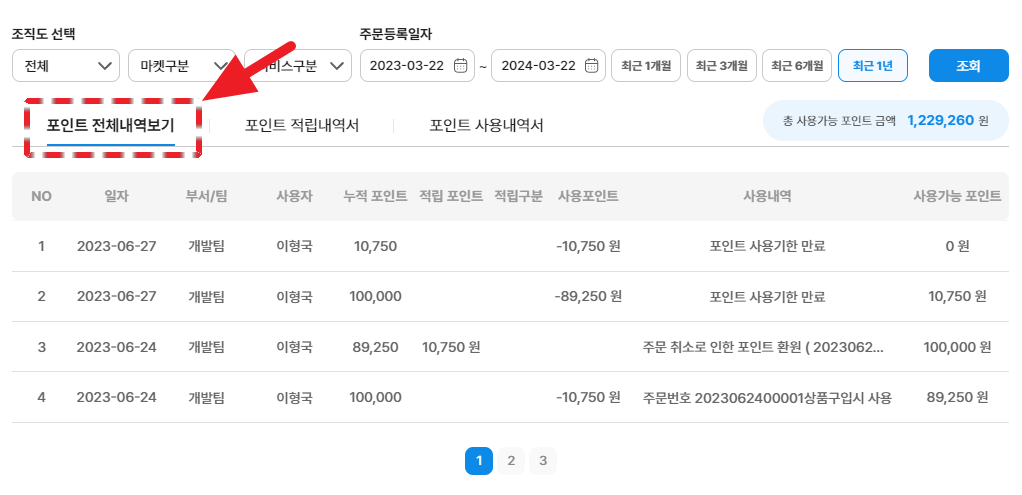Choose the 최근 6개월 range button
This screenshot has height=495, width=1022.
[797, 66]
